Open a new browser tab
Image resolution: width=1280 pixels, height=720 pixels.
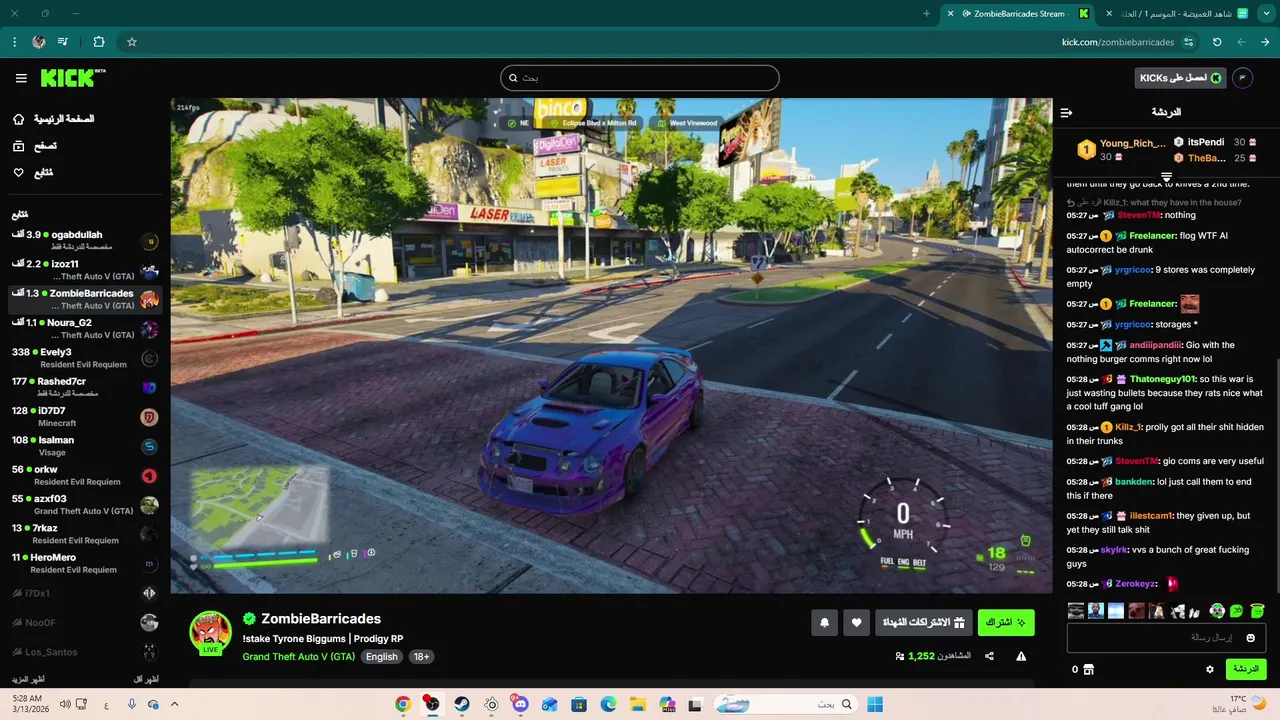(926, 13)
